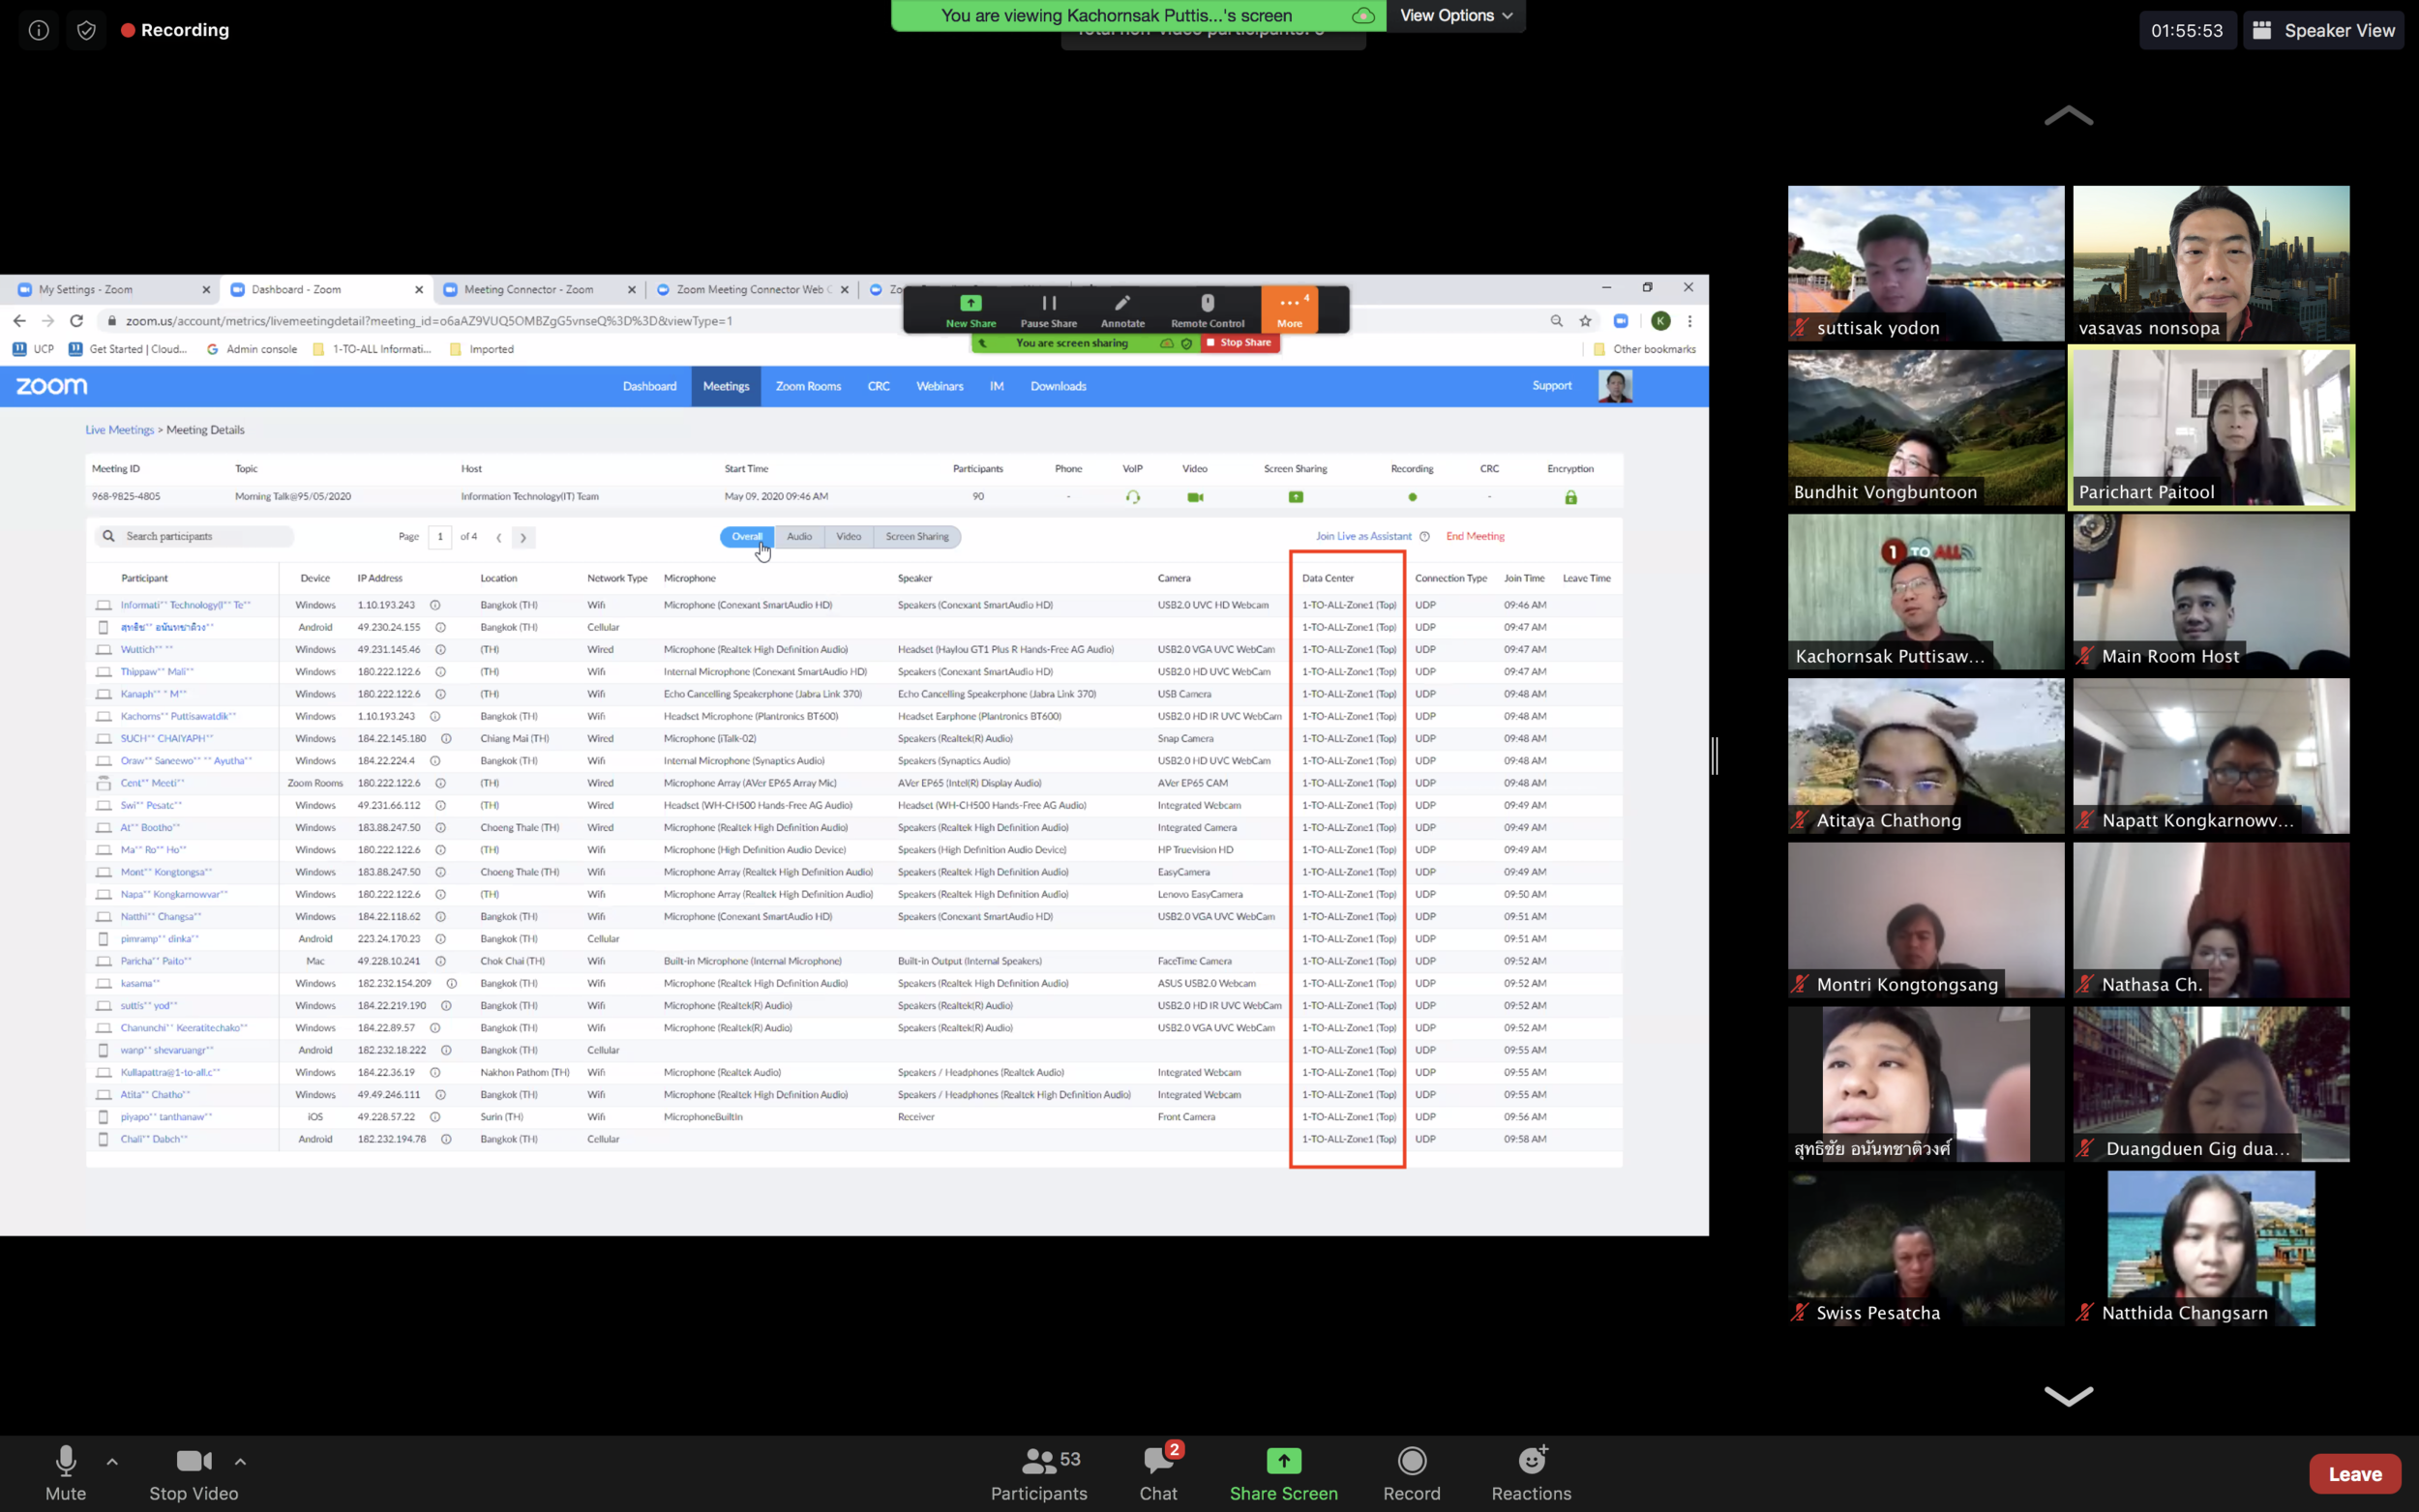Image resolution: width=2419 pixels, height=1512 pixels.
Task: Click Join Live as Assistant
Action: tap(1363, 536)
